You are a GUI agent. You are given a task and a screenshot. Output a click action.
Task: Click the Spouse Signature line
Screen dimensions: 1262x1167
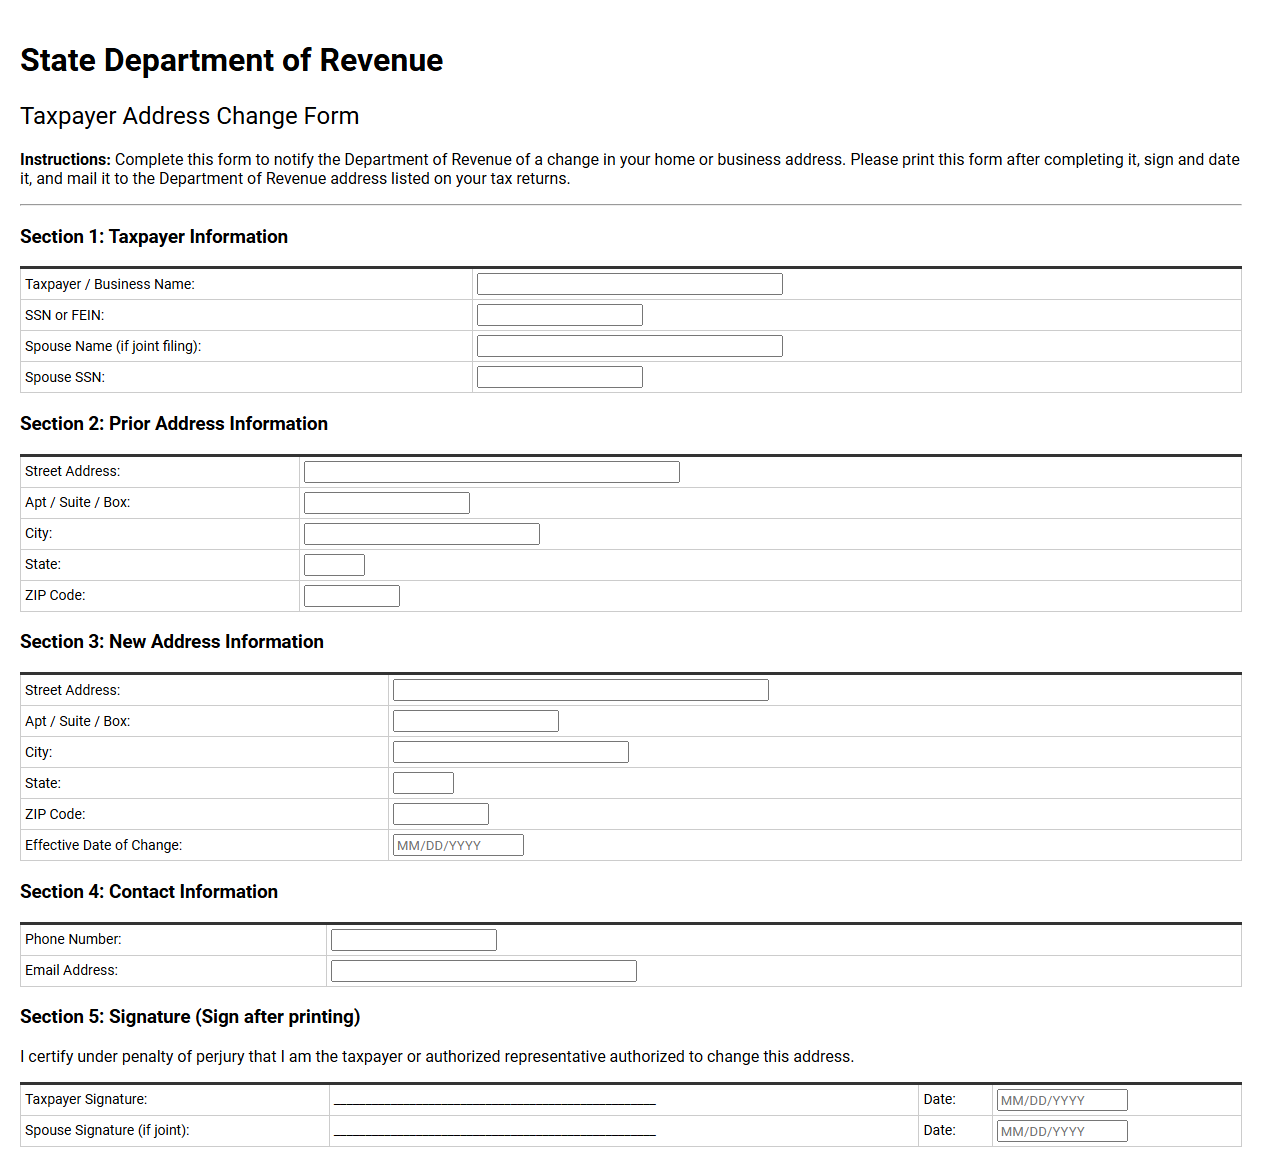[495, 1131]
